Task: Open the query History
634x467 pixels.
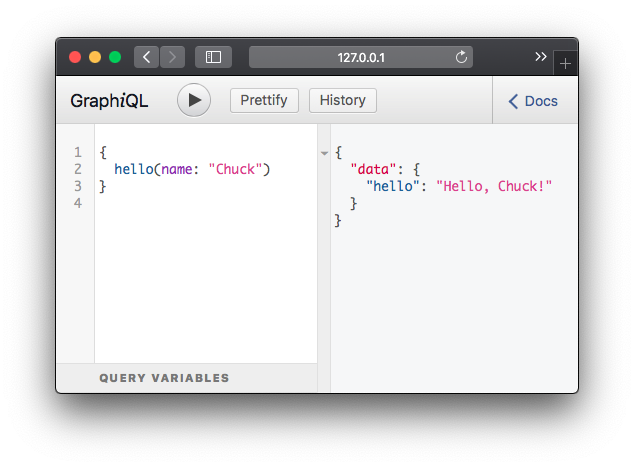Action: coord(342,100)
